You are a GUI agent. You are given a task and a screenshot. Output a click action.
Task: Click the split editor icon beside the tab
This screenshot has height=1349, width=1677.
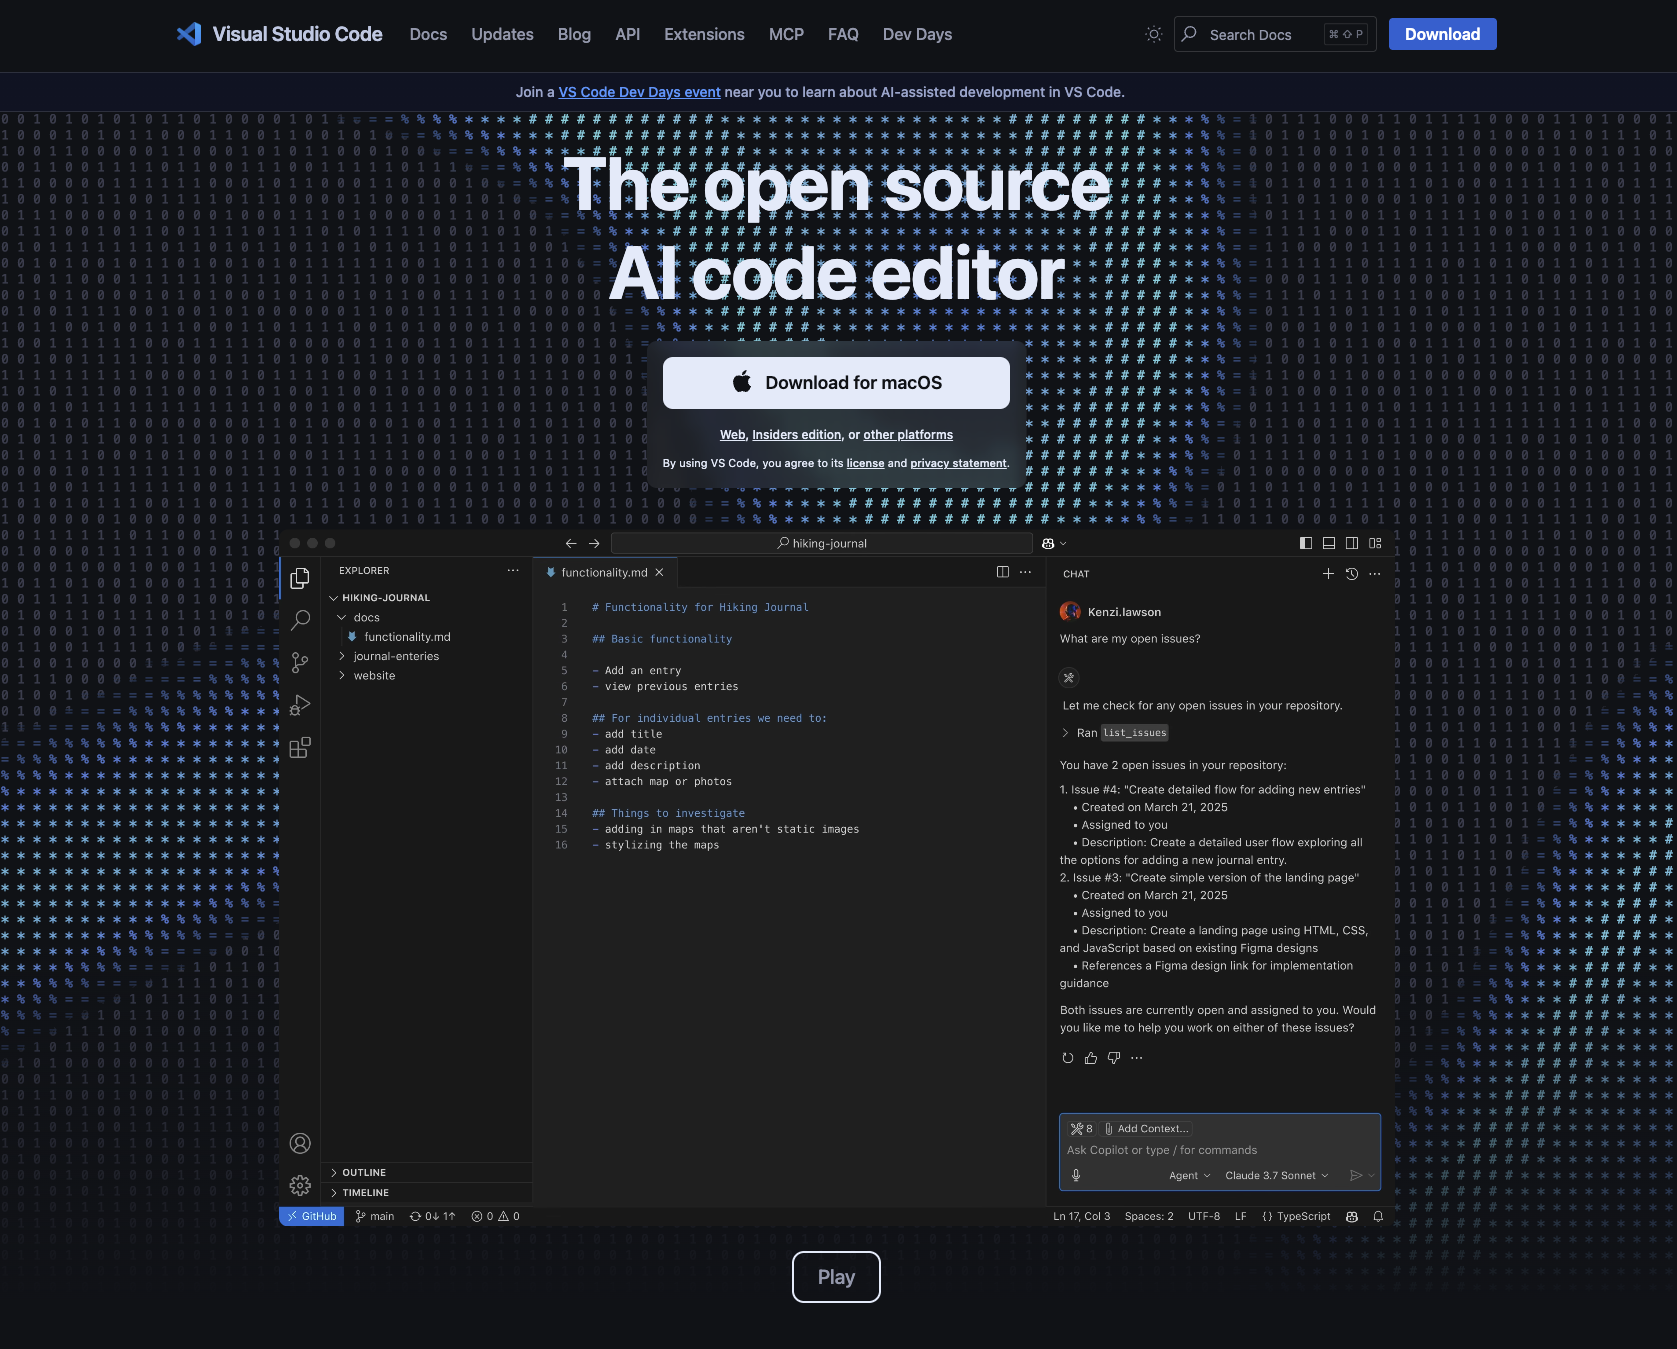pyautogui.click(x=1003, y=572)
